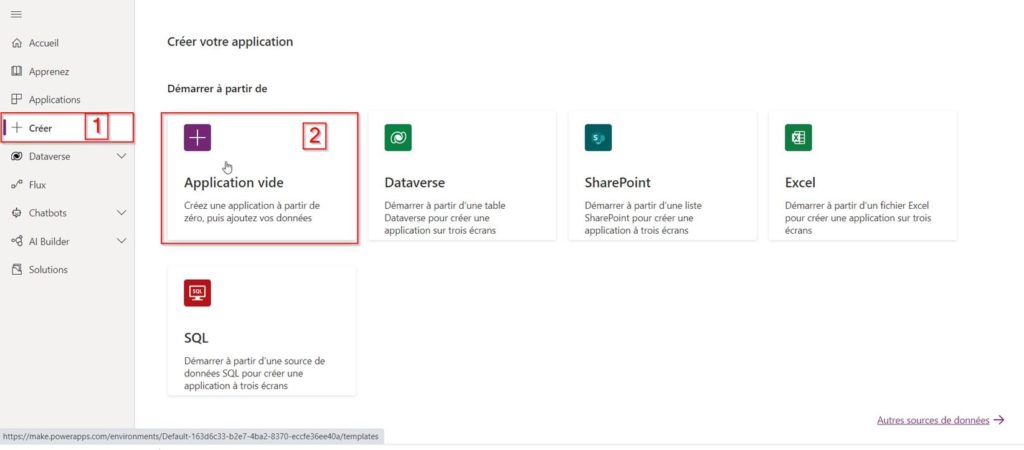
Task: Open the AI Builder navigation label
Action: (x=49, y=241)
